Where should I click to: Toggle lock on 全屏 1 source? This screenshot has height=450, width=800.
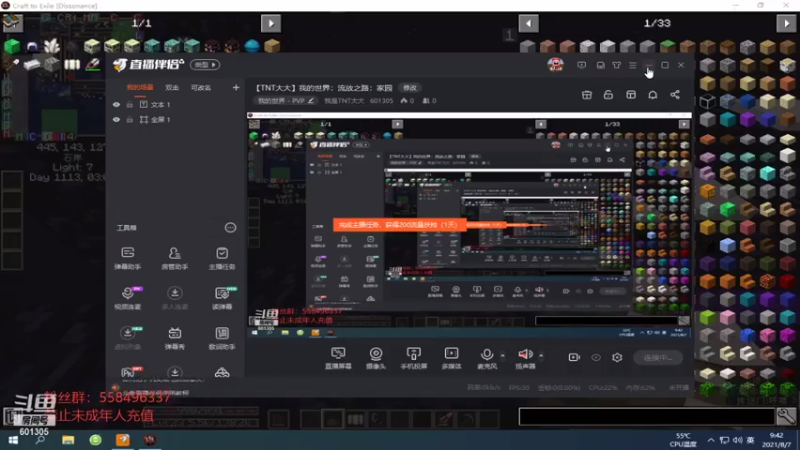tap(130, 119)
